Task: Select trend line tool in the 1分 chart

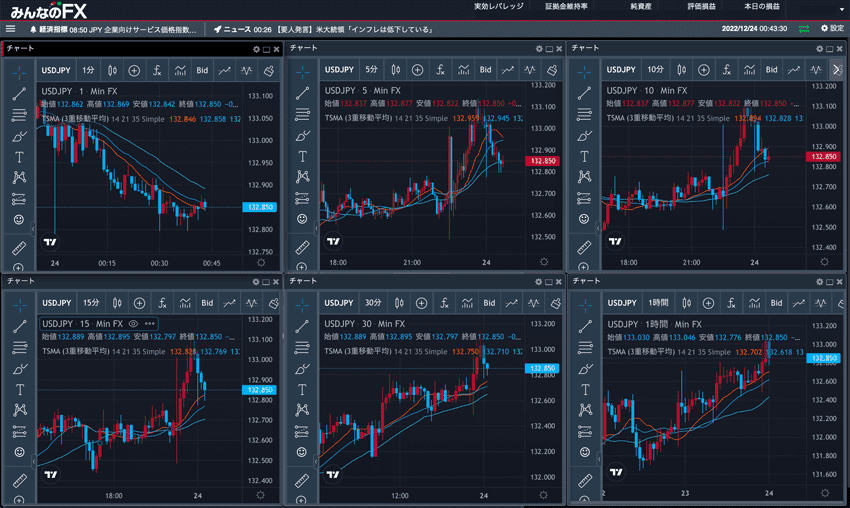Action: coord(19,93)
